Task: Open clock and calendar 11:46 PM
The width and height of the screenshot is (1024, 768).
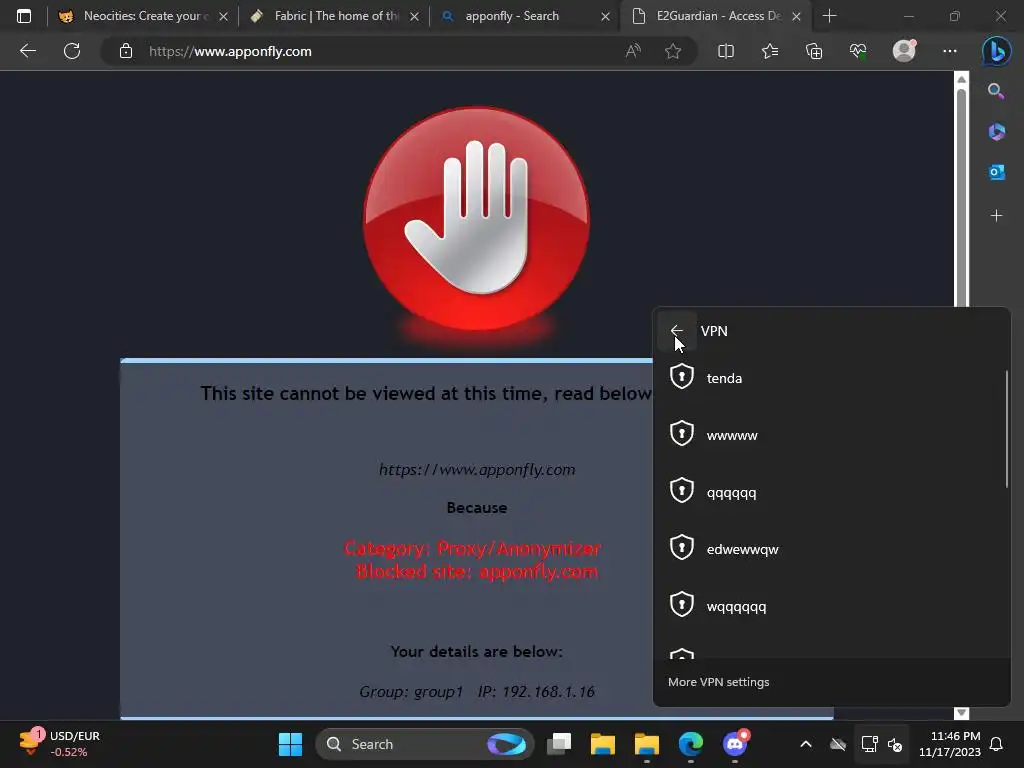Action: [x=950, y=744]
